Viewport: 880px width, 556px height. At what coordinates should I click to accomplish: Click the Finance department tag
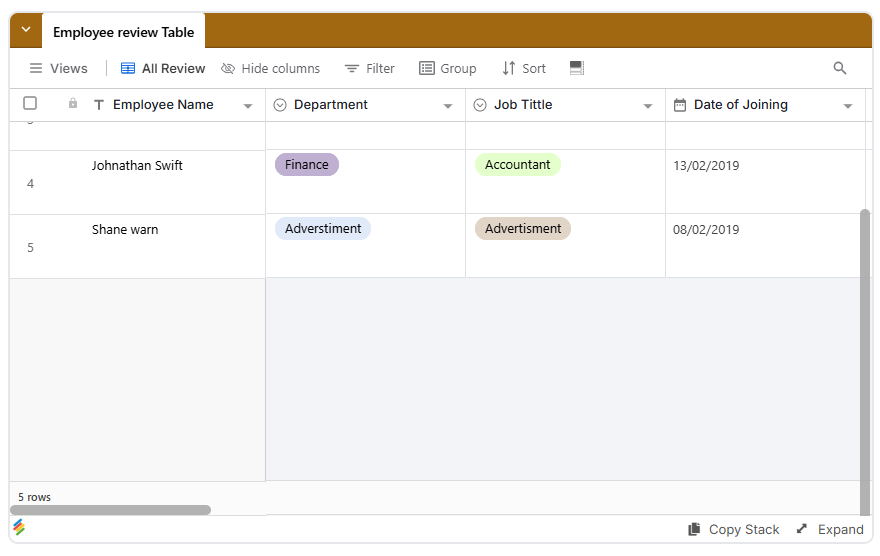306,164
